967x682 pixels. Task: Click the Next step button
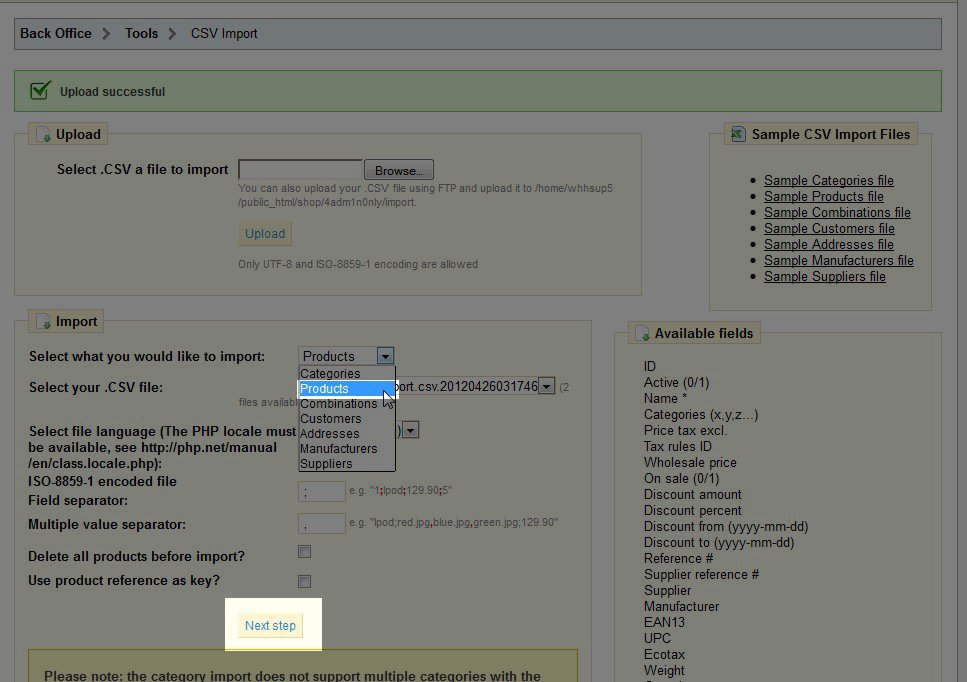(x=270, y=626)
